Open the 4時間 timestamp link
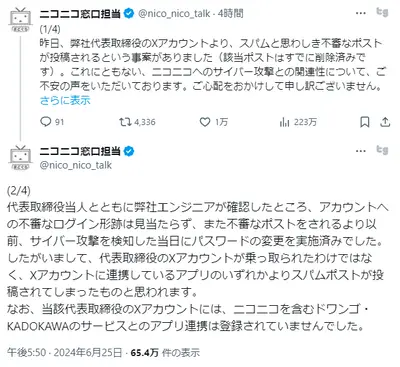The height and width of the screenshot is (367, 400). click(x=230, y=14)
